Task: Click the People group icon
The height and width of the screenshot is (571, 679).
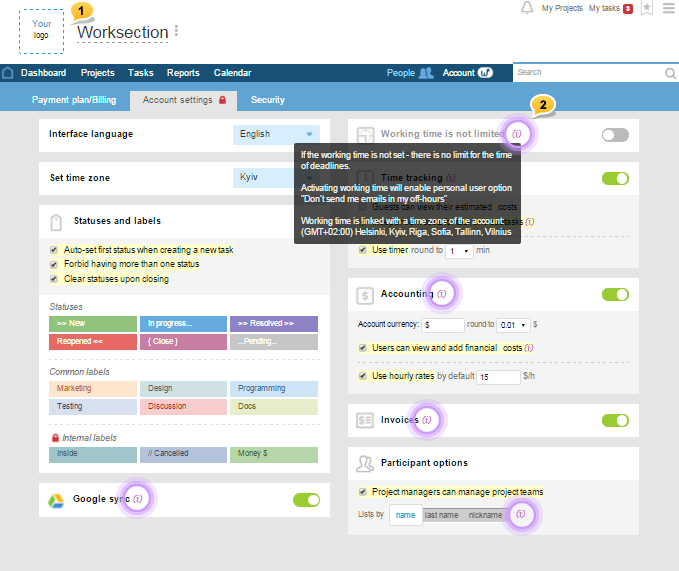Action: 426,73
